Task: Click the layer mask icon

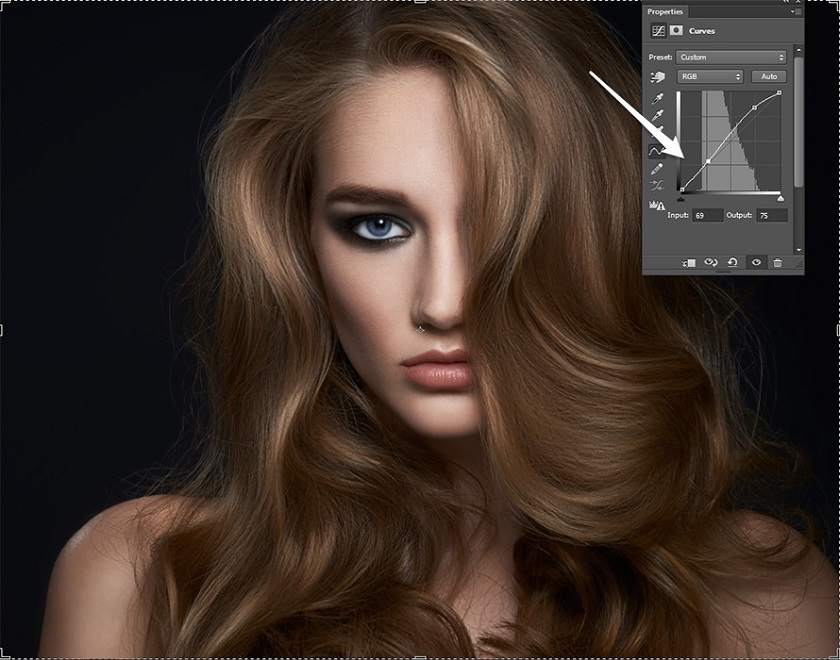Action: [x=676, y=31]
